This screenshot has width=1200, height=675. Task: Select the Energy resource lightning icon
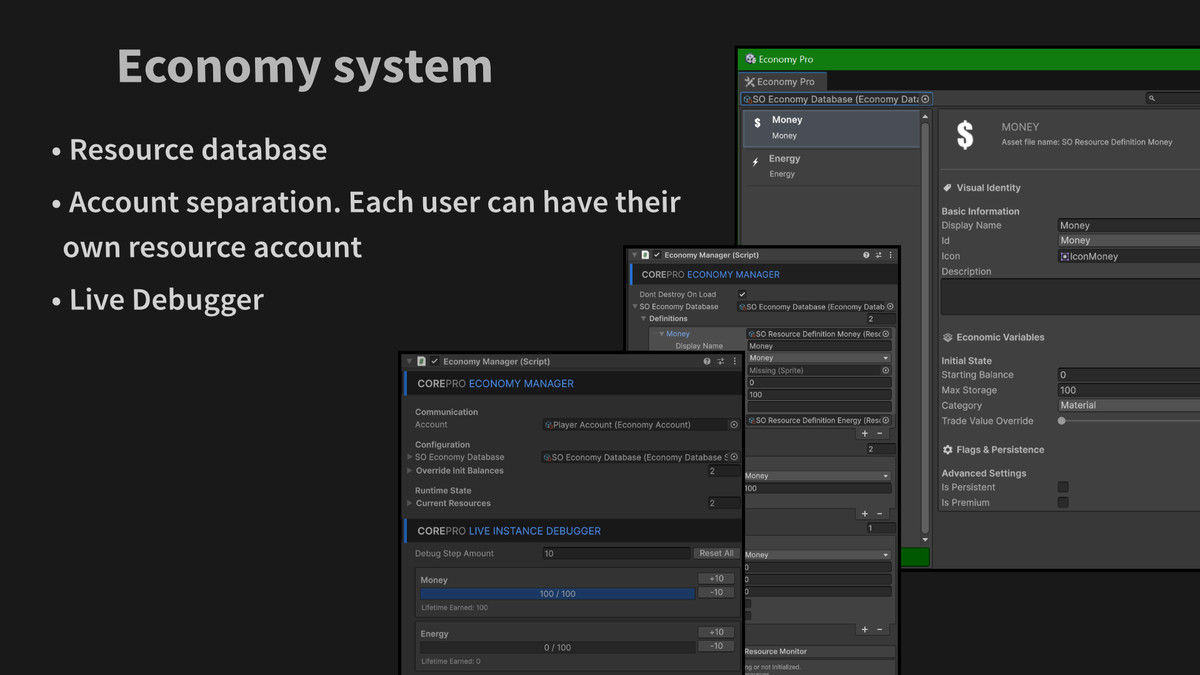755,162
